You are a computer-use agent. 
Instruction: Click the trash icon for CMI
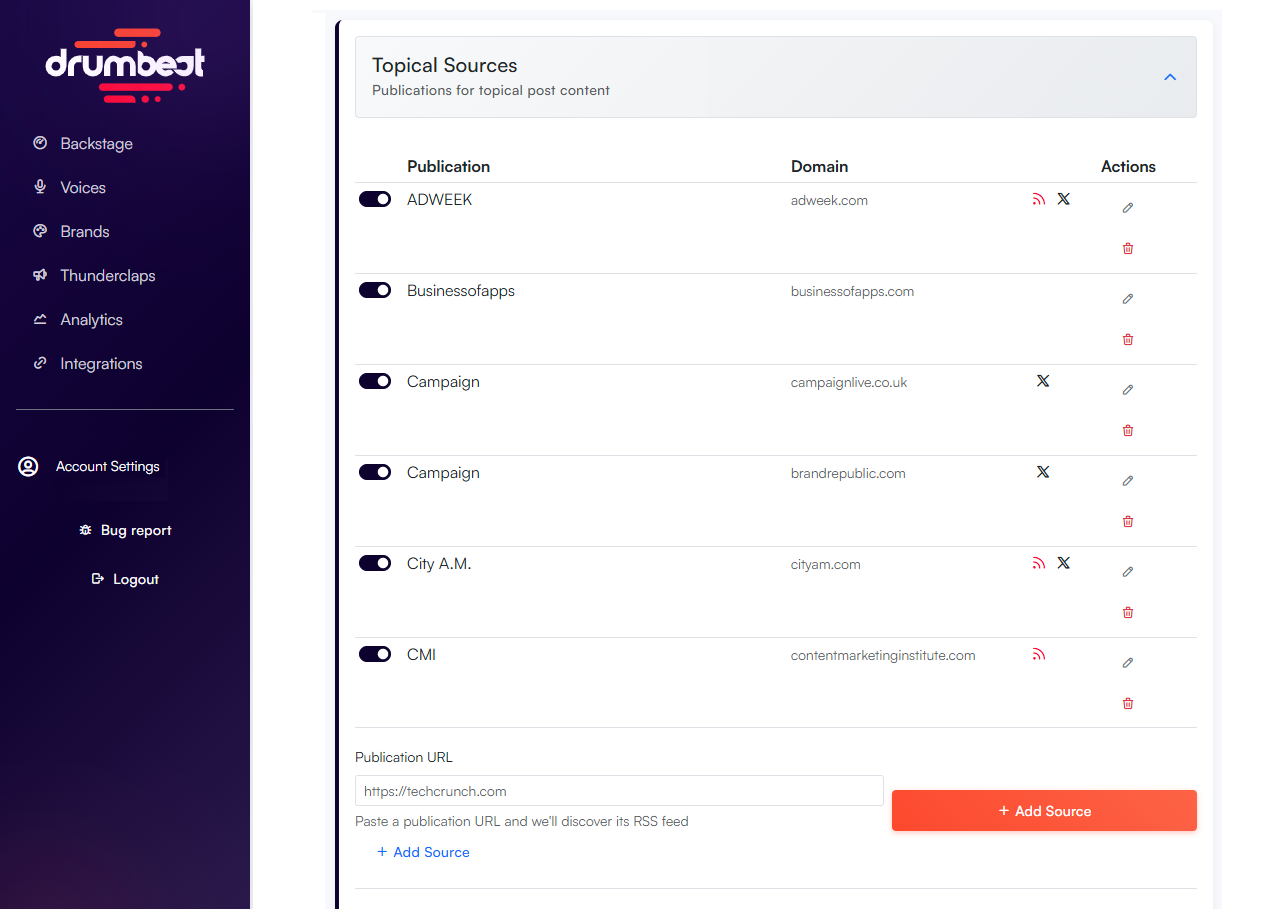pyautogui.click(x=1128, y=704)
